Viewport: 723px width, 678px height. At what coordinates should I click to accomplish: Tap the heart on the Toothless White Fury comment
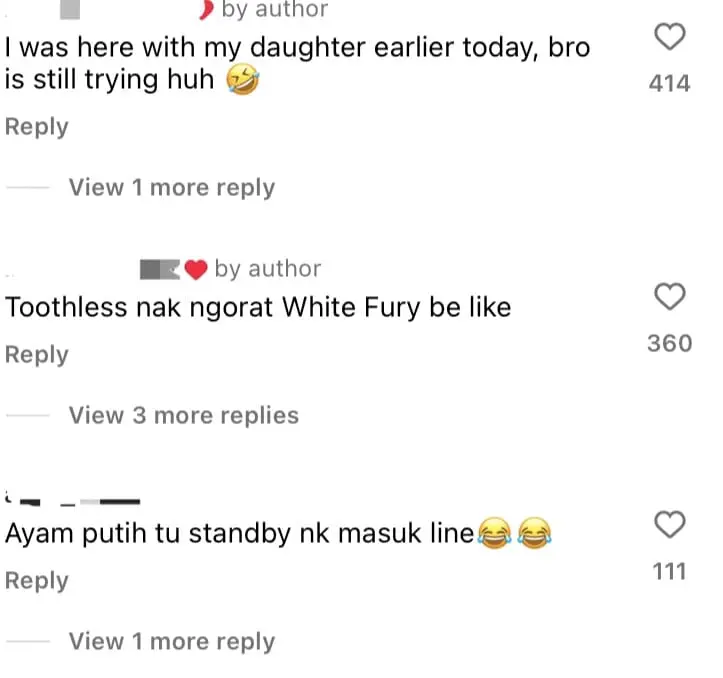(670, 296)
